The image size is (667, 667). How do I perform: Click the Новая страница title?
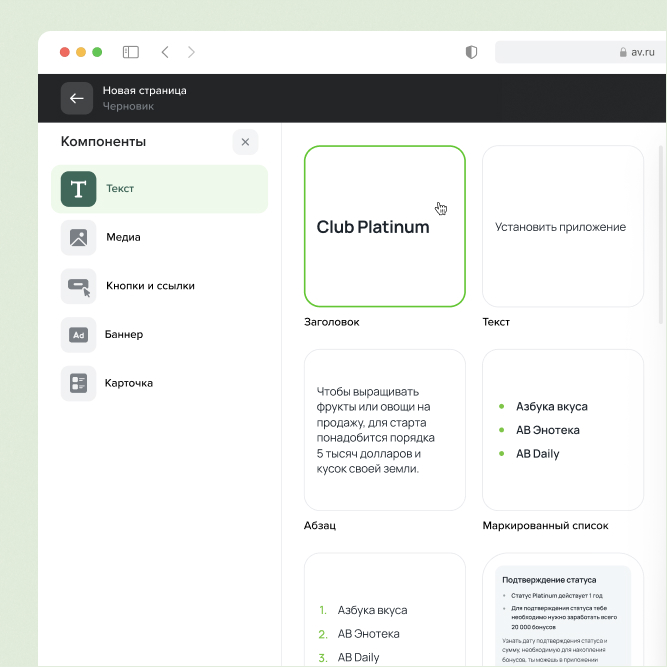(x=144, y=91)
